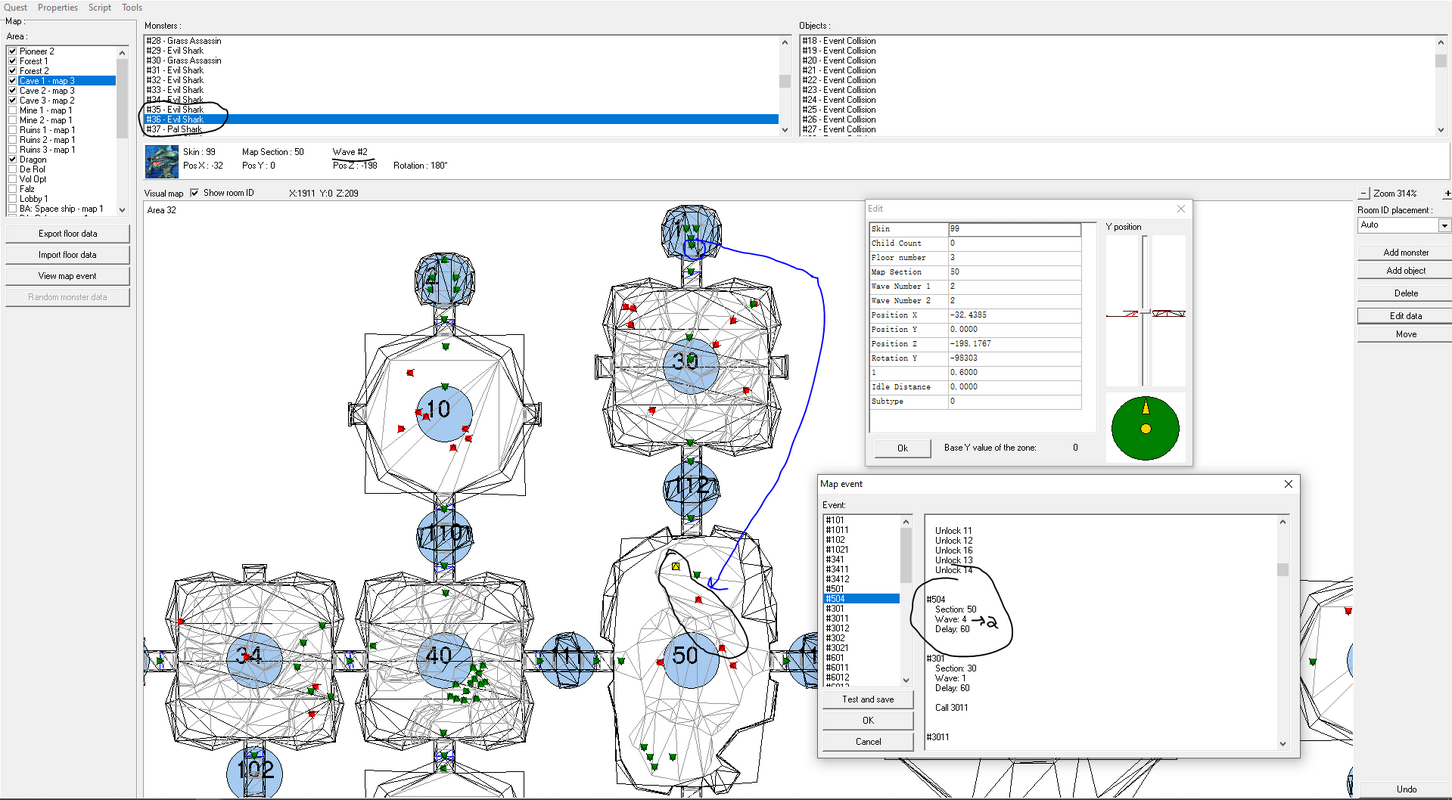Close the Edit dialog

coord(1181,209)
